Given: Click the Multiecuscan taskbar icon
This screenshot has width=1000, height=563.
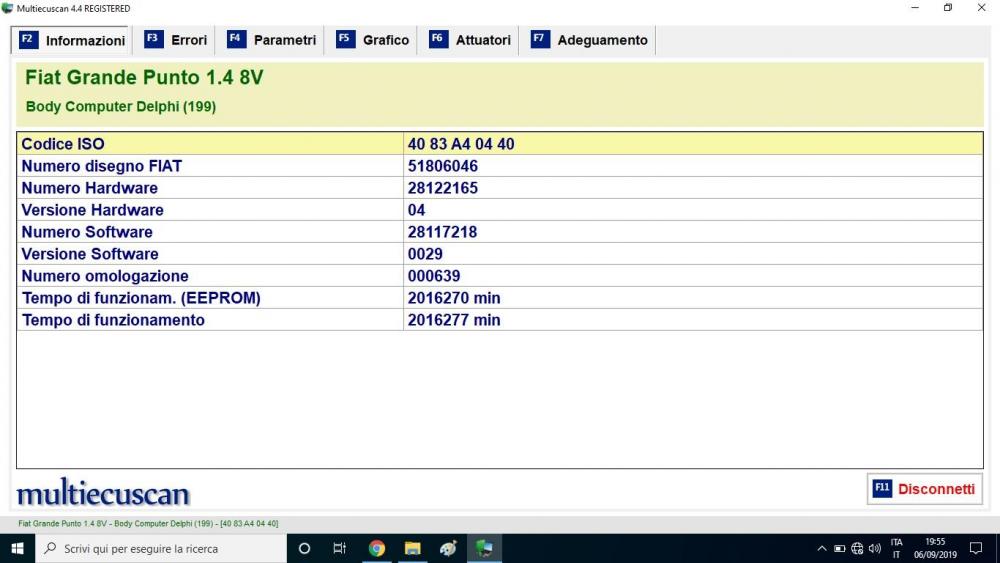Looking at the screenshot, I should click(x=484, y=548).
